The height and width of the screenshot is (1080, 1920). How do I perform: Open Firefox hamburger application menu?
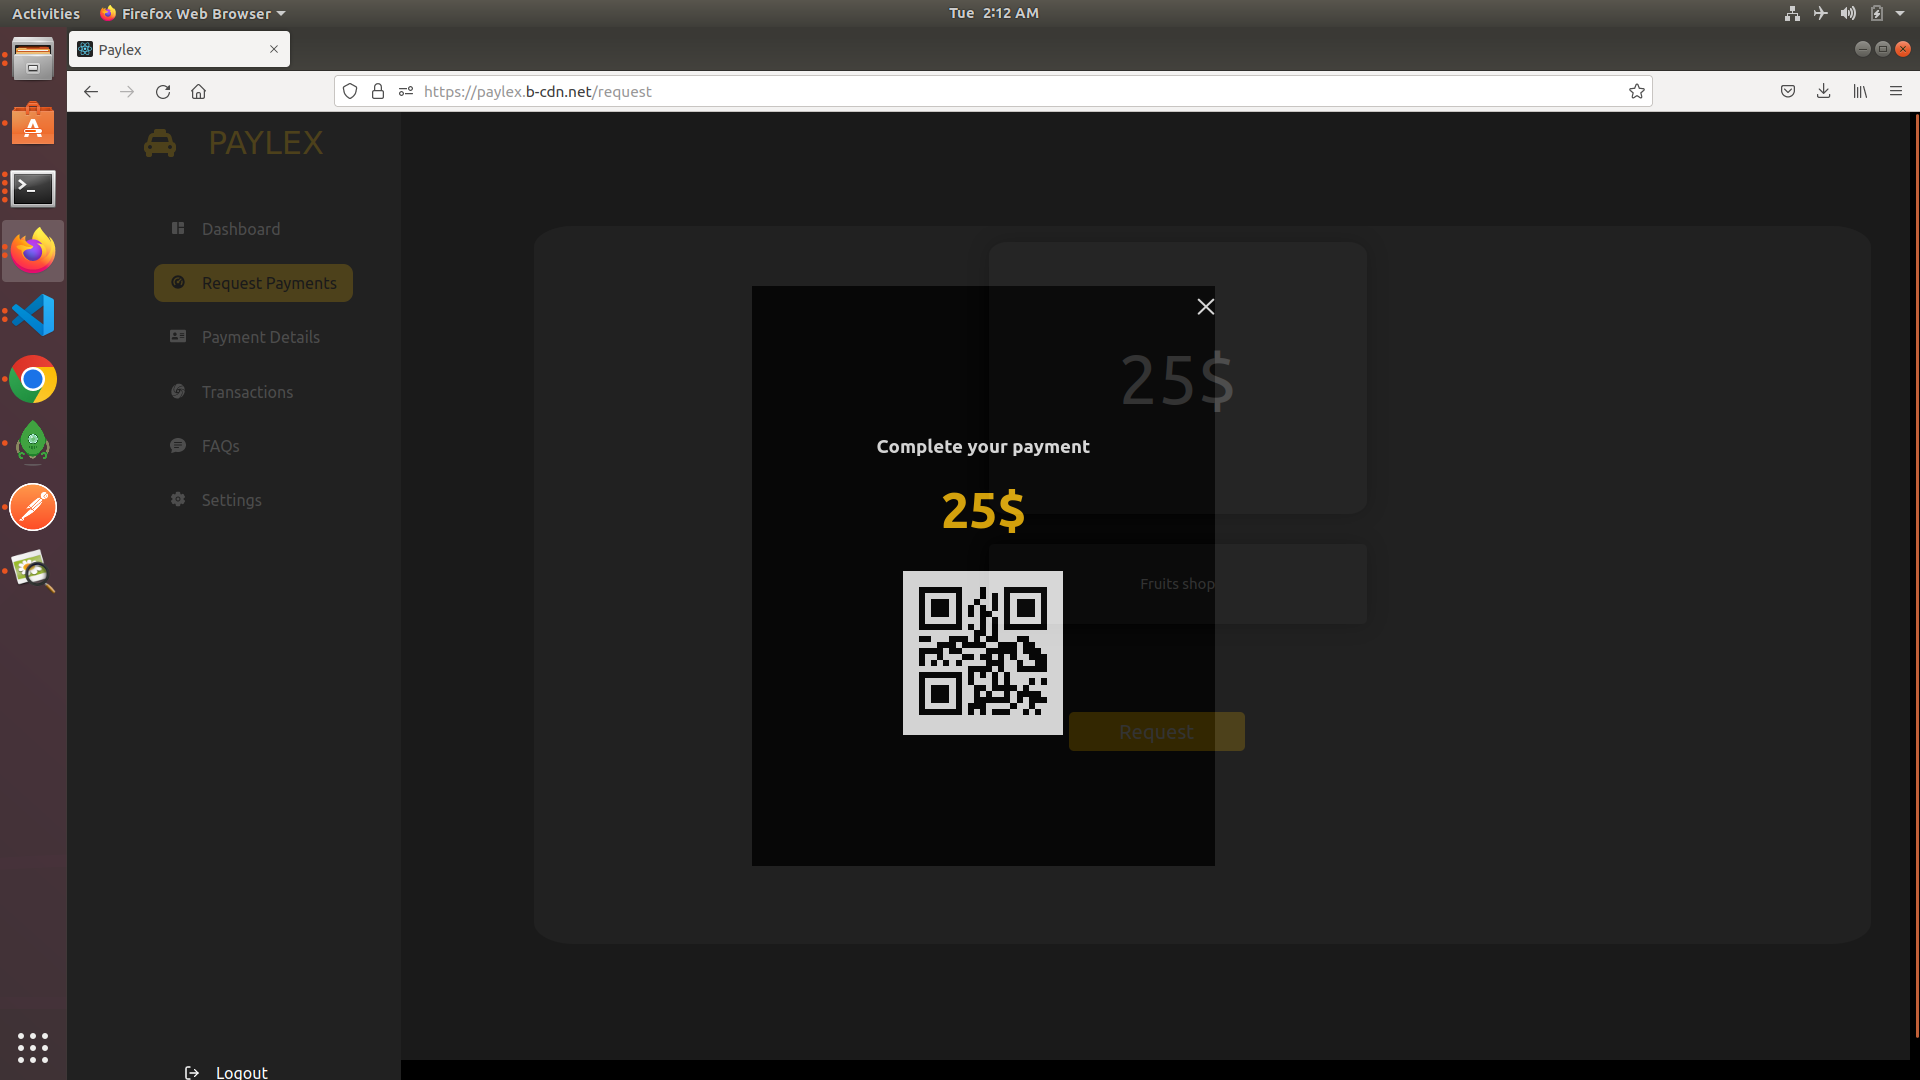(1895, 91)
